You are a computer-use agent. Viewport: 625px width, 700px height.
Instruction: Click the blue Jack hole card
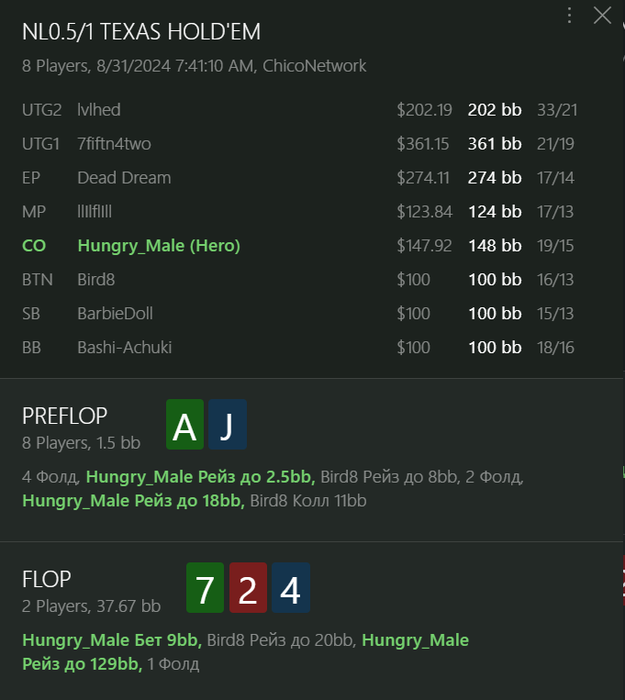click(x=227, y=426)
